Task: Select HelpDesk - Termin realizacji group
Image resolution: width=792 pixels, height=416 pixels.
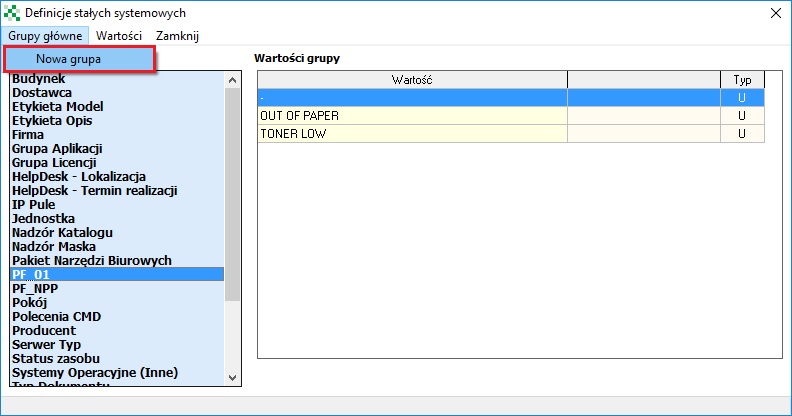Action: click(117, 191)
